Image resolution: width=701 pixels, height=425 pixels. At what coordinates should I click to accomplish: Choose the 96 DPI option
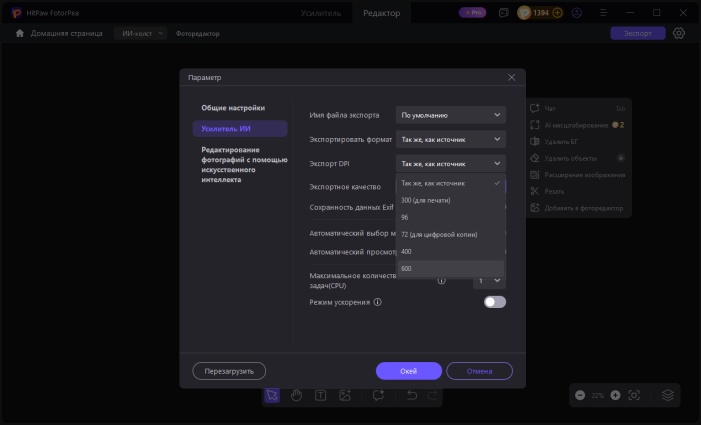tap(451, 217)
